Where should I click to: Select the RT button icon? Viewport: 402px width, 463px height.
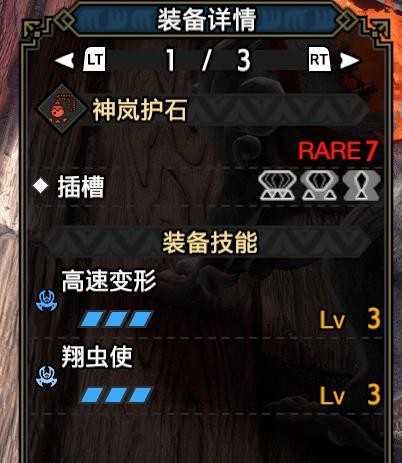pyautogui.click(x=319, y=60)
